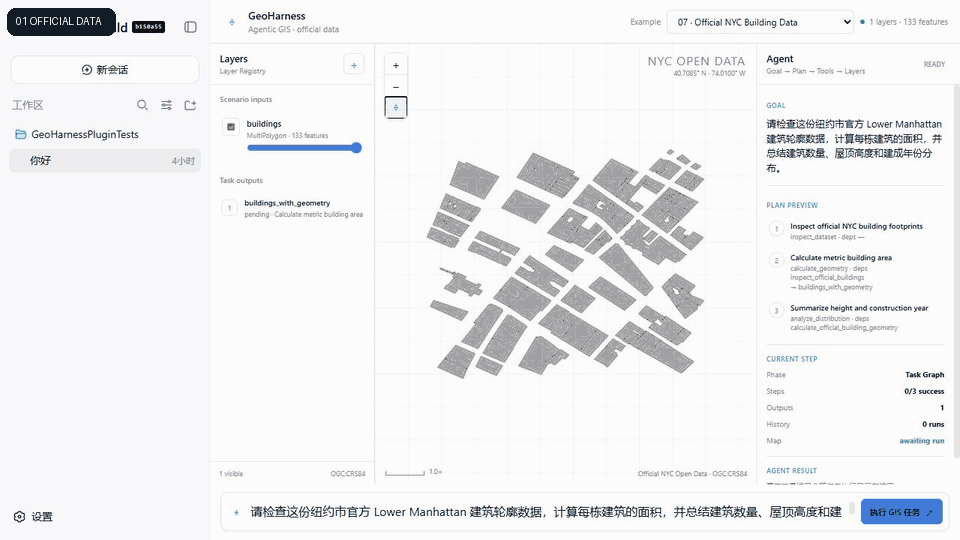Select the 你好 conversation
This screenshot has width=960, height=540.
[x=105, y=161]
